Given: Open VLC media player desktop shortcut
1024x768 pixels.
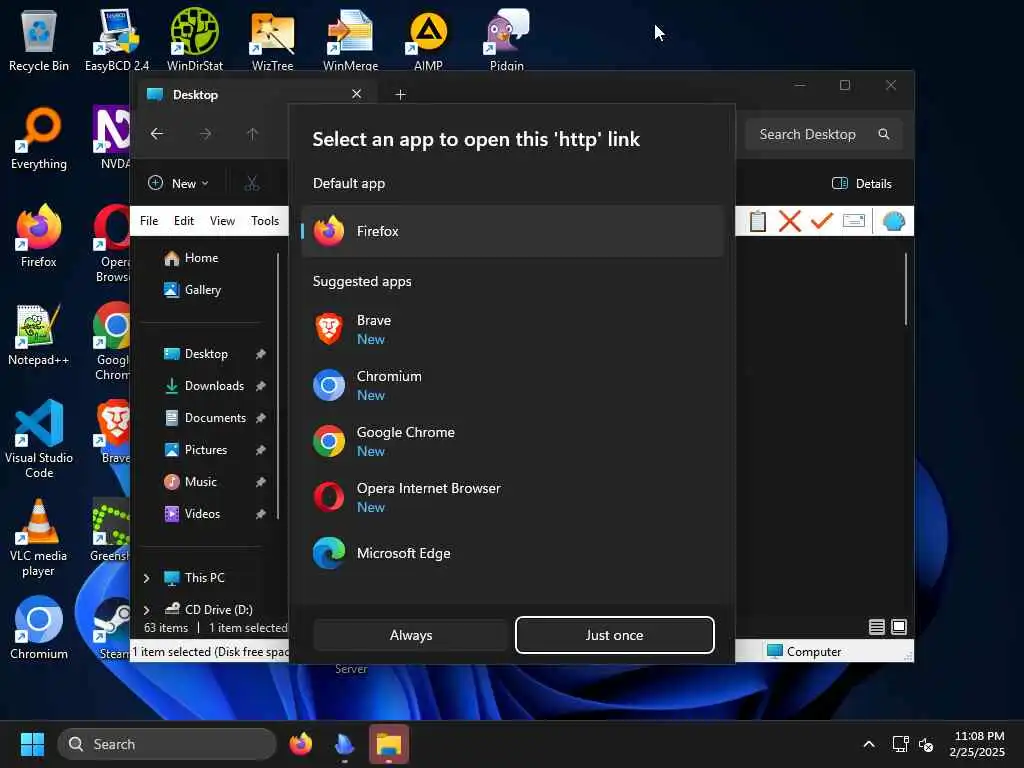Looking at the screenshot, I should tap(39, 538).
